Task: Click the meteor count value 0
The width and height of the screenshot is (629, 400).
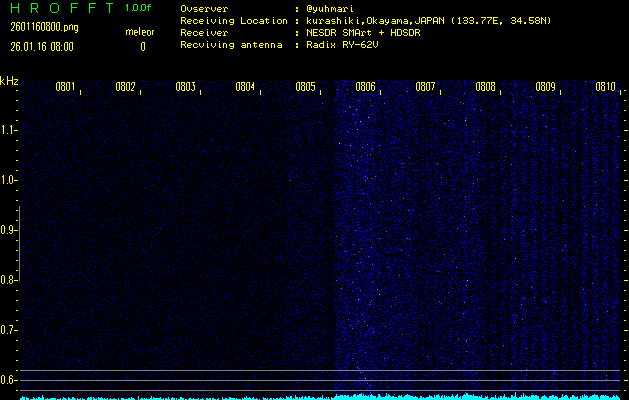Action: click(143, 47)
